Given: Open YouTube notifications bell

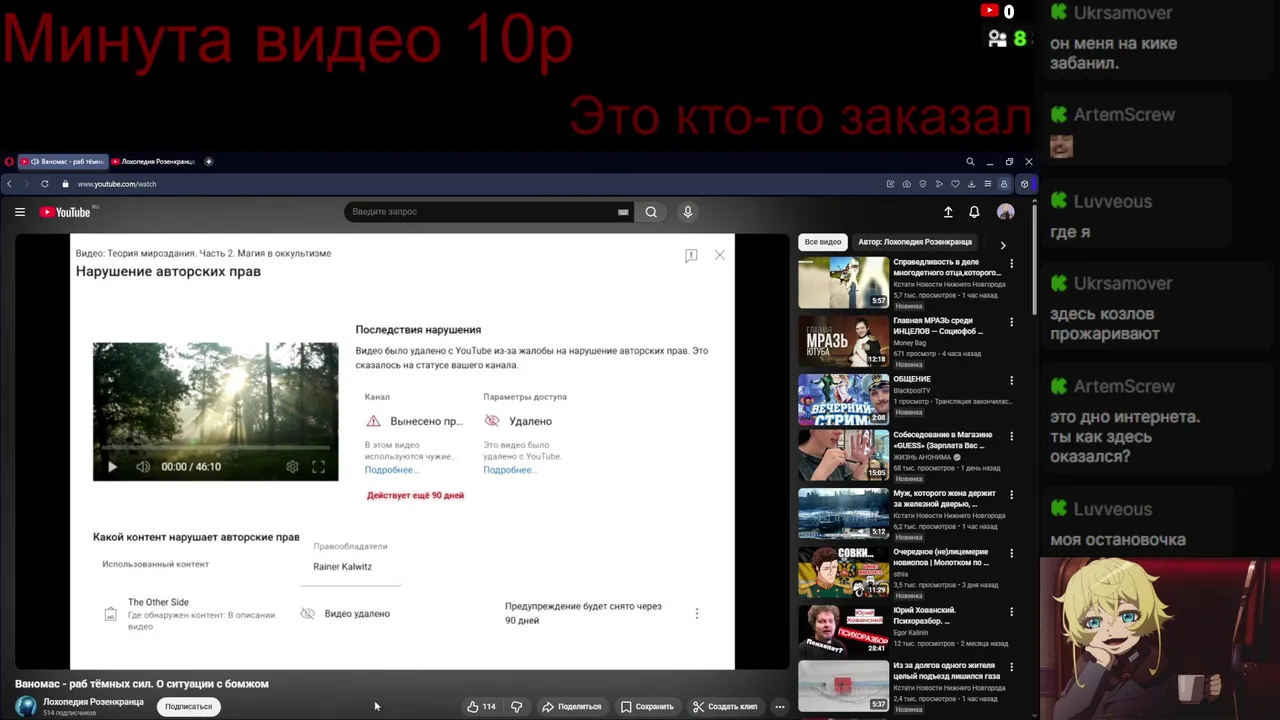Looking at the screenshot, I should point(974,212).
